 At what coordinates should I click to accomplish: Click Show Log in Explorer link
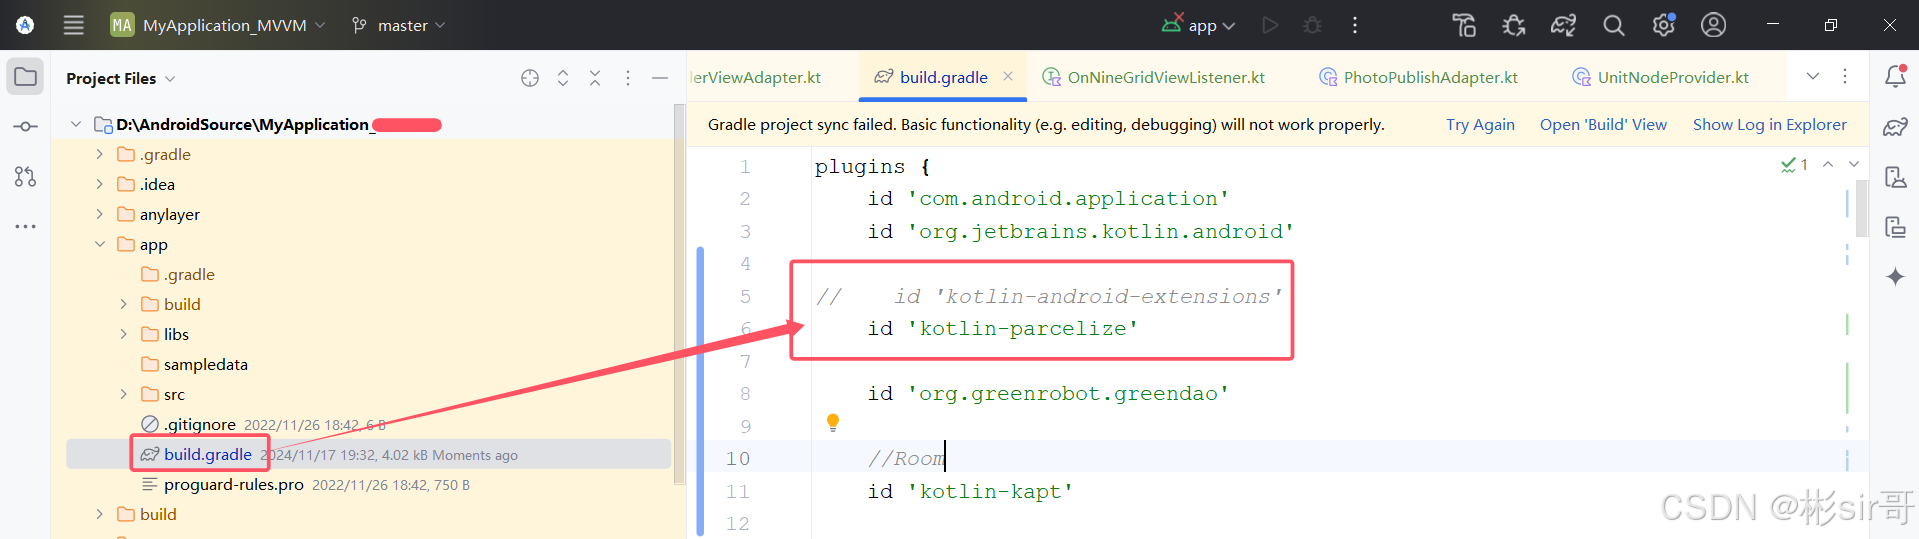[1770, 125]
